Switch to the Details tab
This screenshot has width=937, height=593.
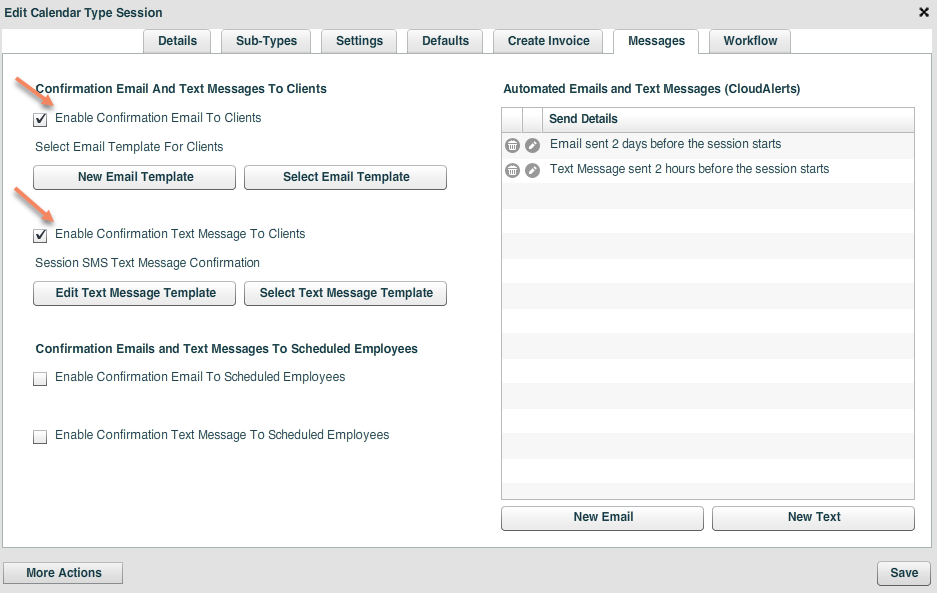177,41
